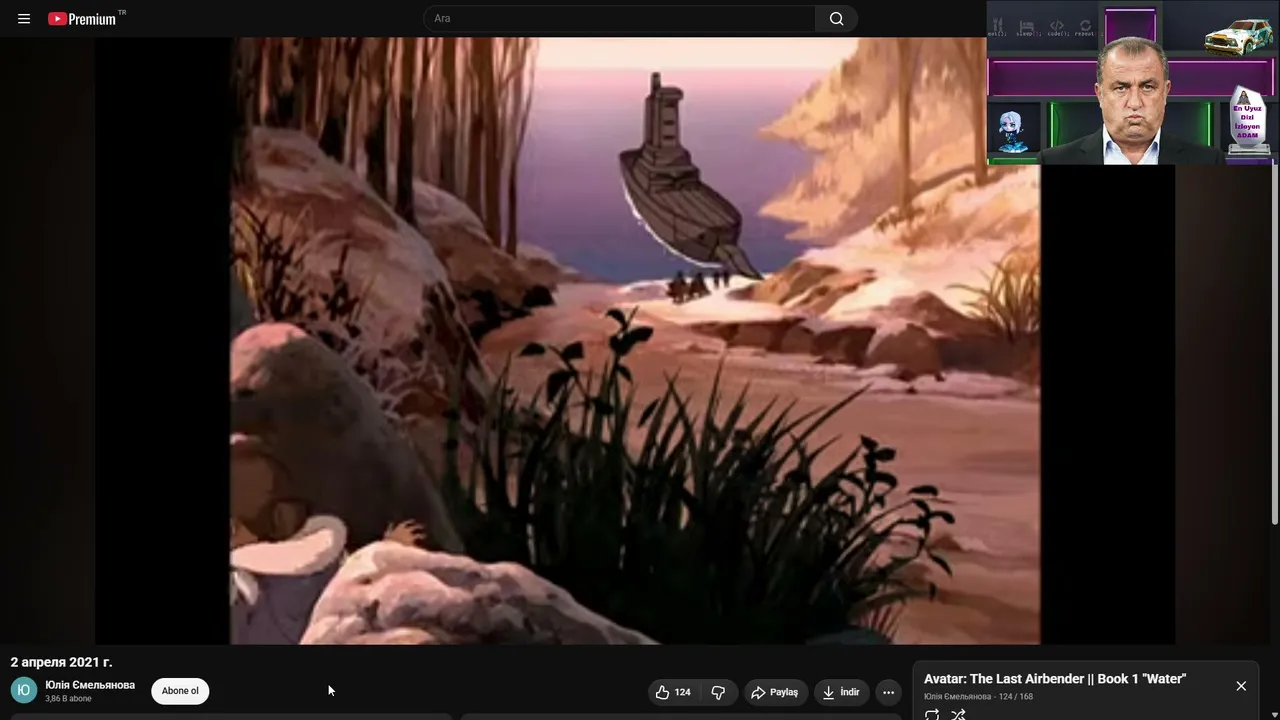
Task: Open the YouTube guide hamburger menu
Action: 24,19
